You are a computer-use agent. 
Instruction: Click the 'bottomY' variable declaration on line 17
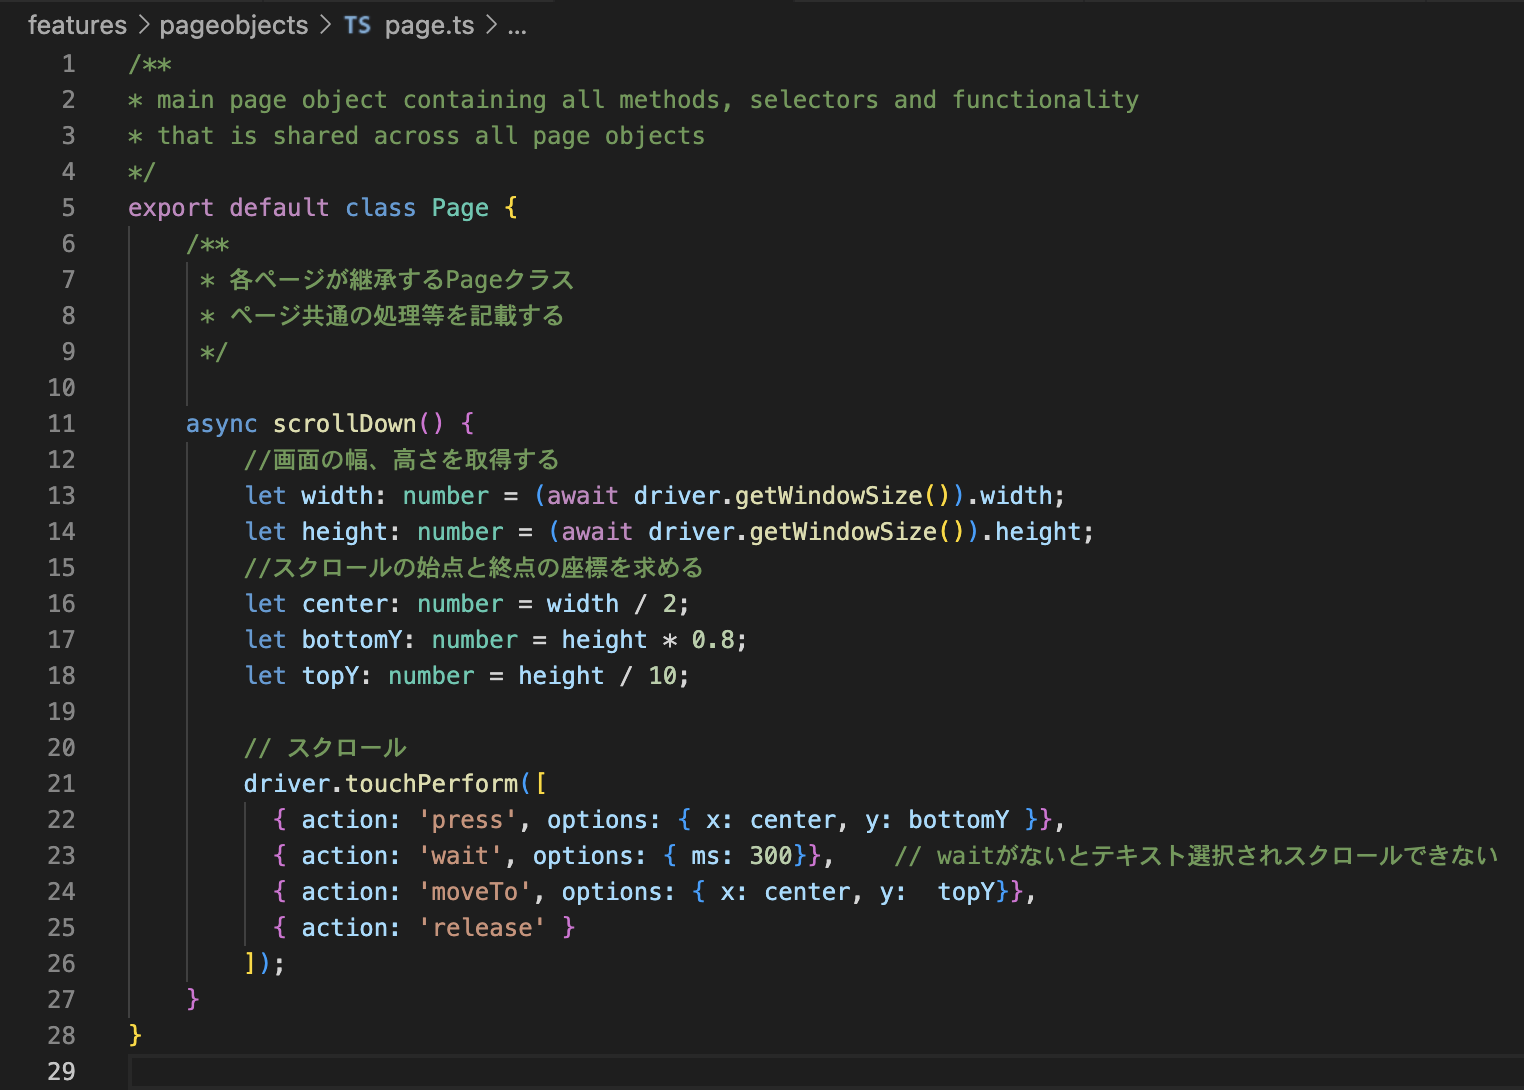tap(352, 640)
